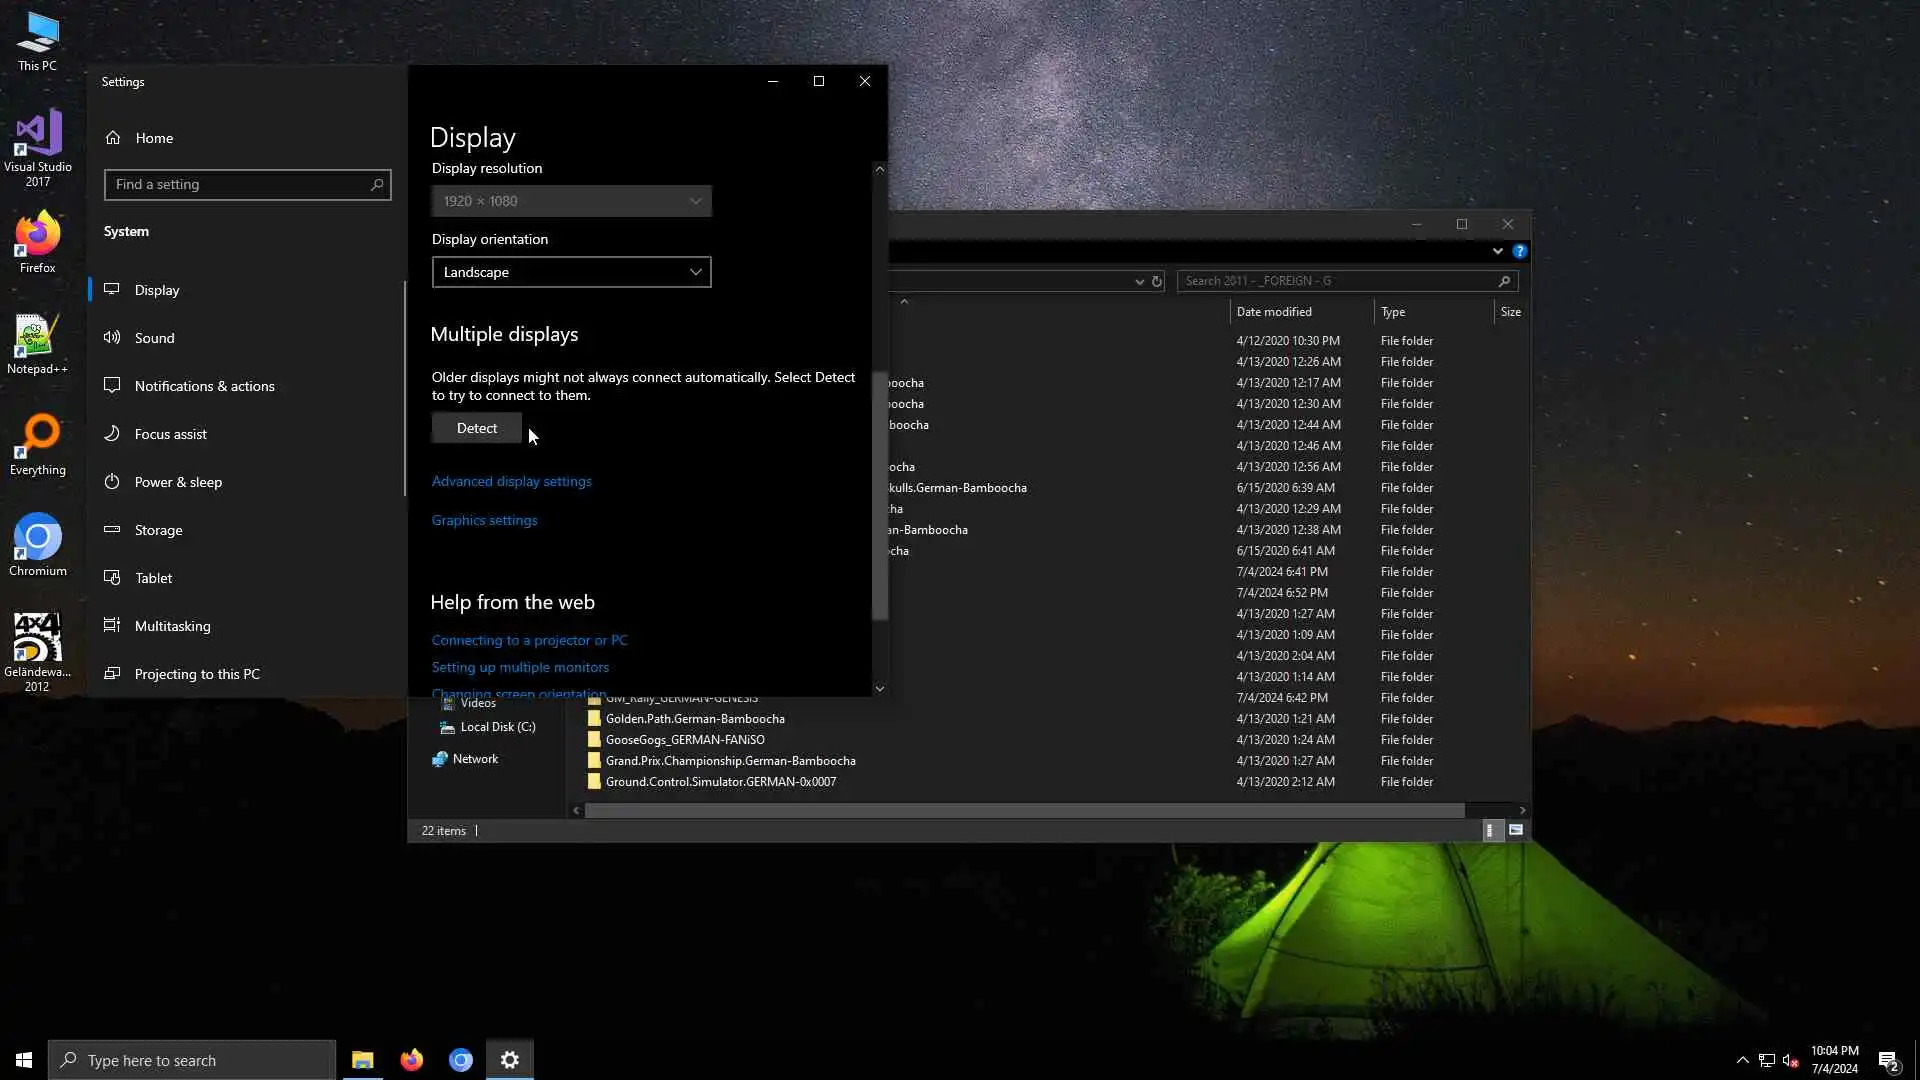
Task: Click the refresh button in Explorer address bar
Action: 1157,281
